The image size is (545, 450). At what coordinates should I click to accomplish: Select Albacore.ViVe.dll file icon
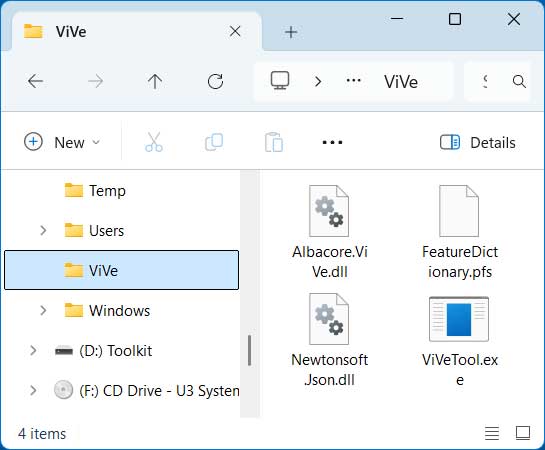[x=329, y=211]
